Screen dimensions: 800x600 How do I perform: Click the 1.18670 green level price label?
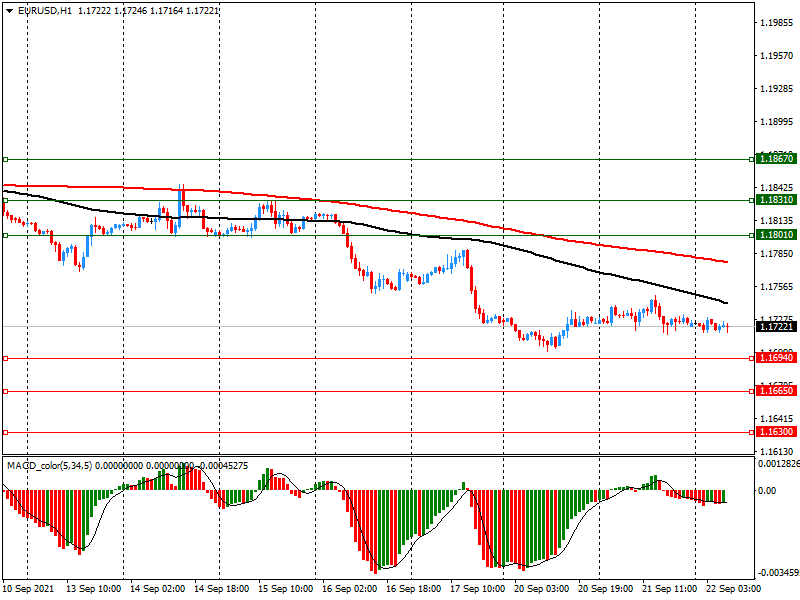(776, 159)
